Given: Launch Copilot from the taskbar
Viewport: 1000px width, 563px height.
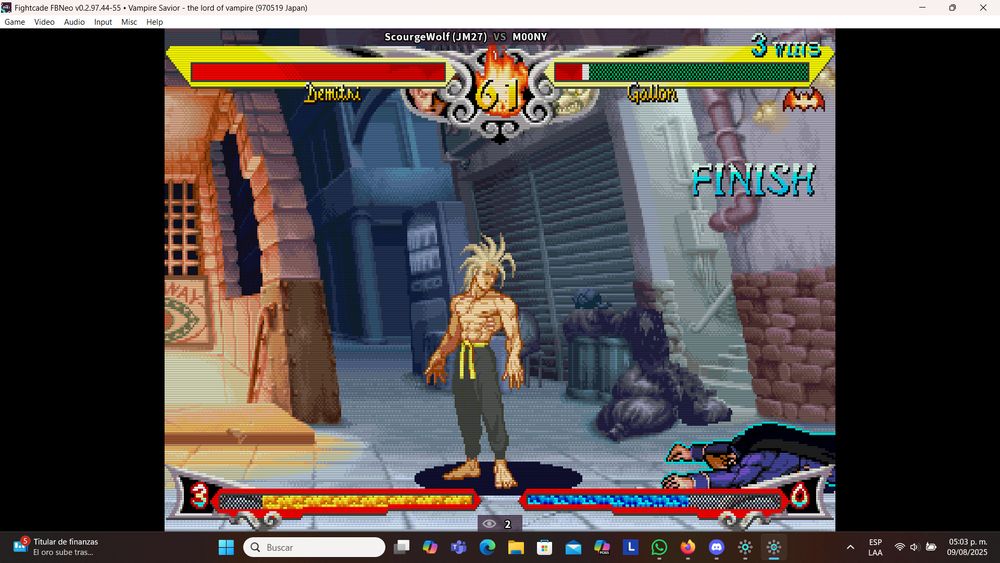Looking at the screenshot, I should pos(430,547).
